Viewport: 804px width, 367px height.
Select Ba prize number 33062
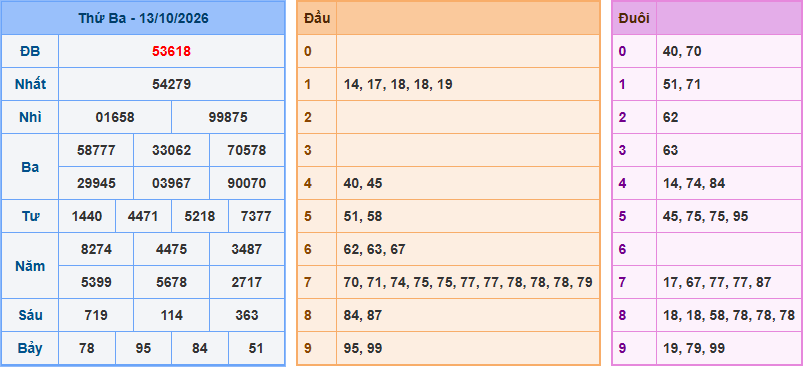(171, 150)
